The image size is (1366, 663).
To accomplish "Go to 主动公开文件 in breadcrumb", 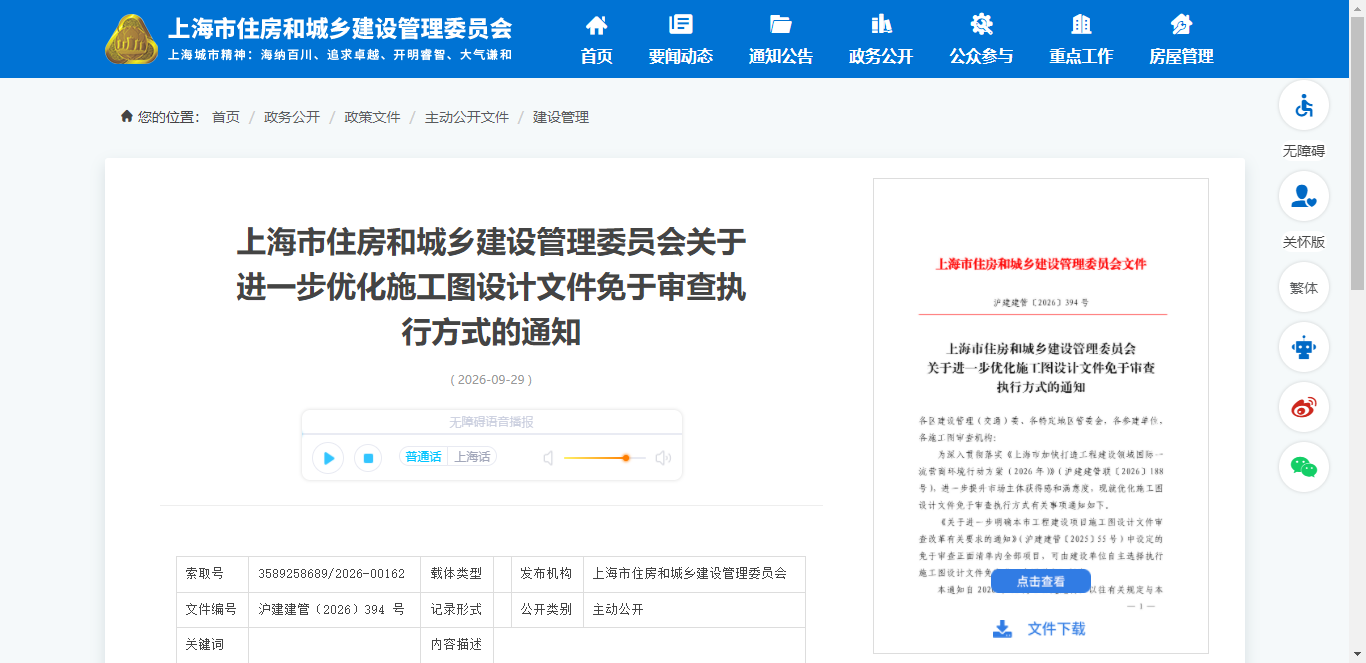I will pyautogui.click(x=467, y=117).
